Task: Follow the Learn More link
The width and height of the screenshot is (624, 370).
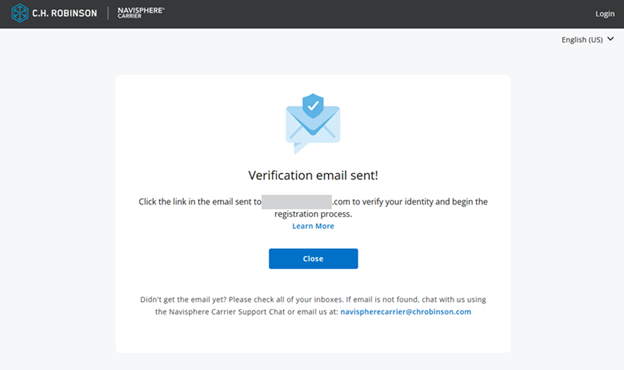Action: click(x=313, y=226)
